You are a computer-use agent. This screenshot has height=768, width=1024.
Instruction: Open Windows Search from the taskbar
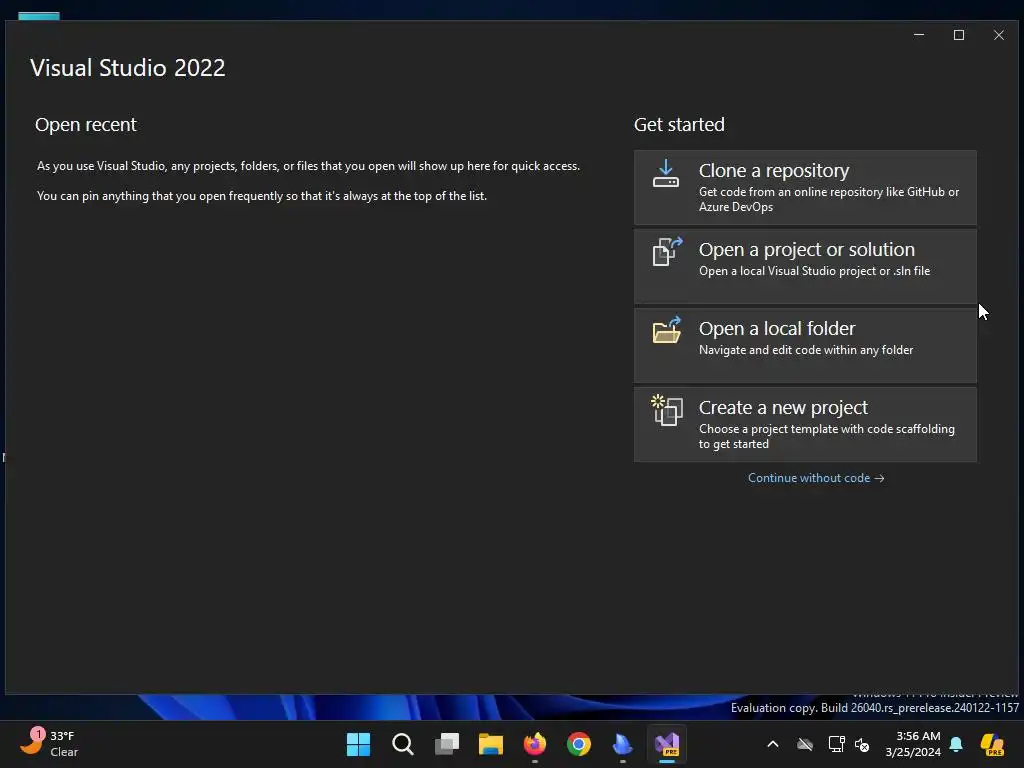pyautogui.click(x=402, y=744)
